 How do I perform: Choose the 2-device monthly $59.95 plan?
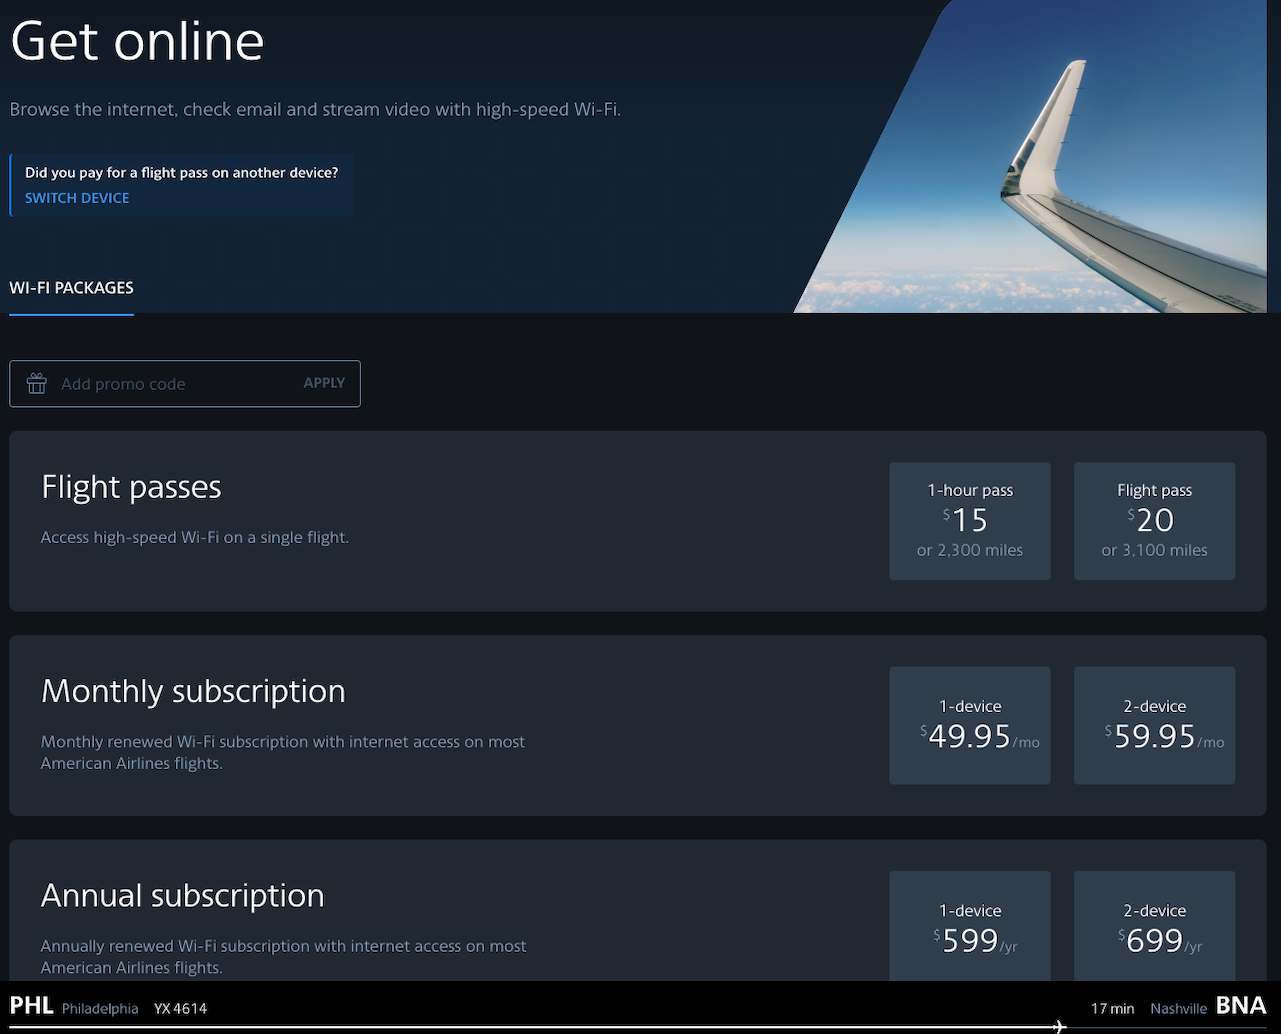[1154, 726]
